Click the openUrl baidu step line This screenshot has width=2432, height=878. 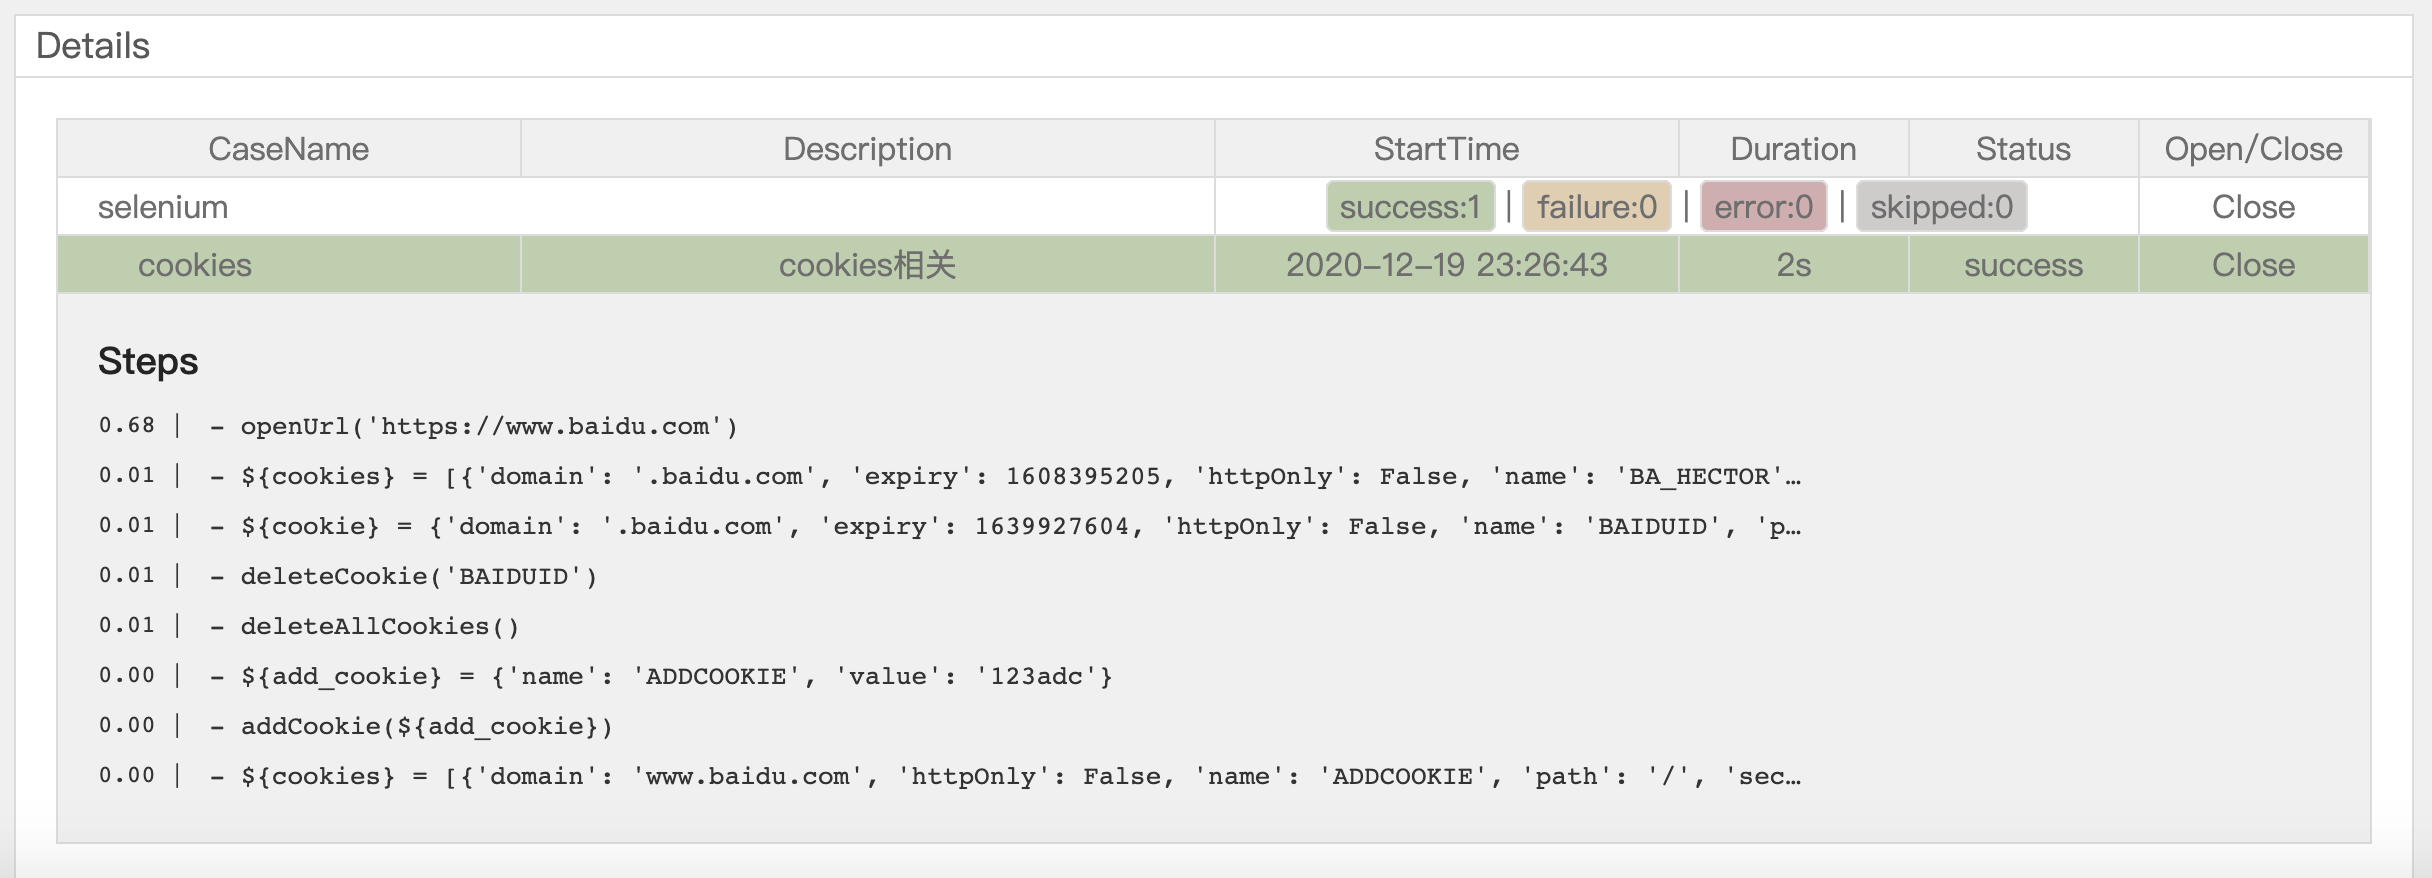(488, 427)
